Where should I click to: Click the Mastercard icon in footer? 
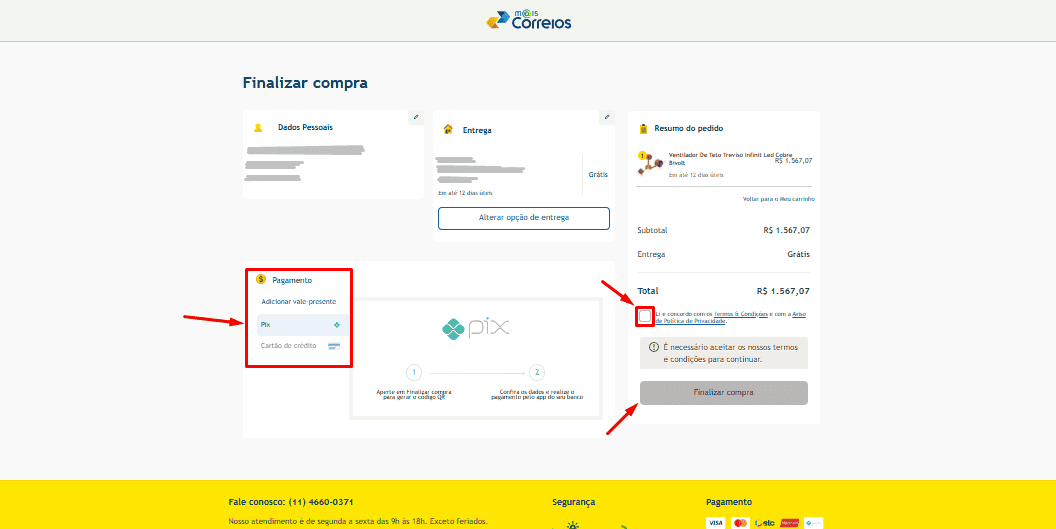point(740,522)
